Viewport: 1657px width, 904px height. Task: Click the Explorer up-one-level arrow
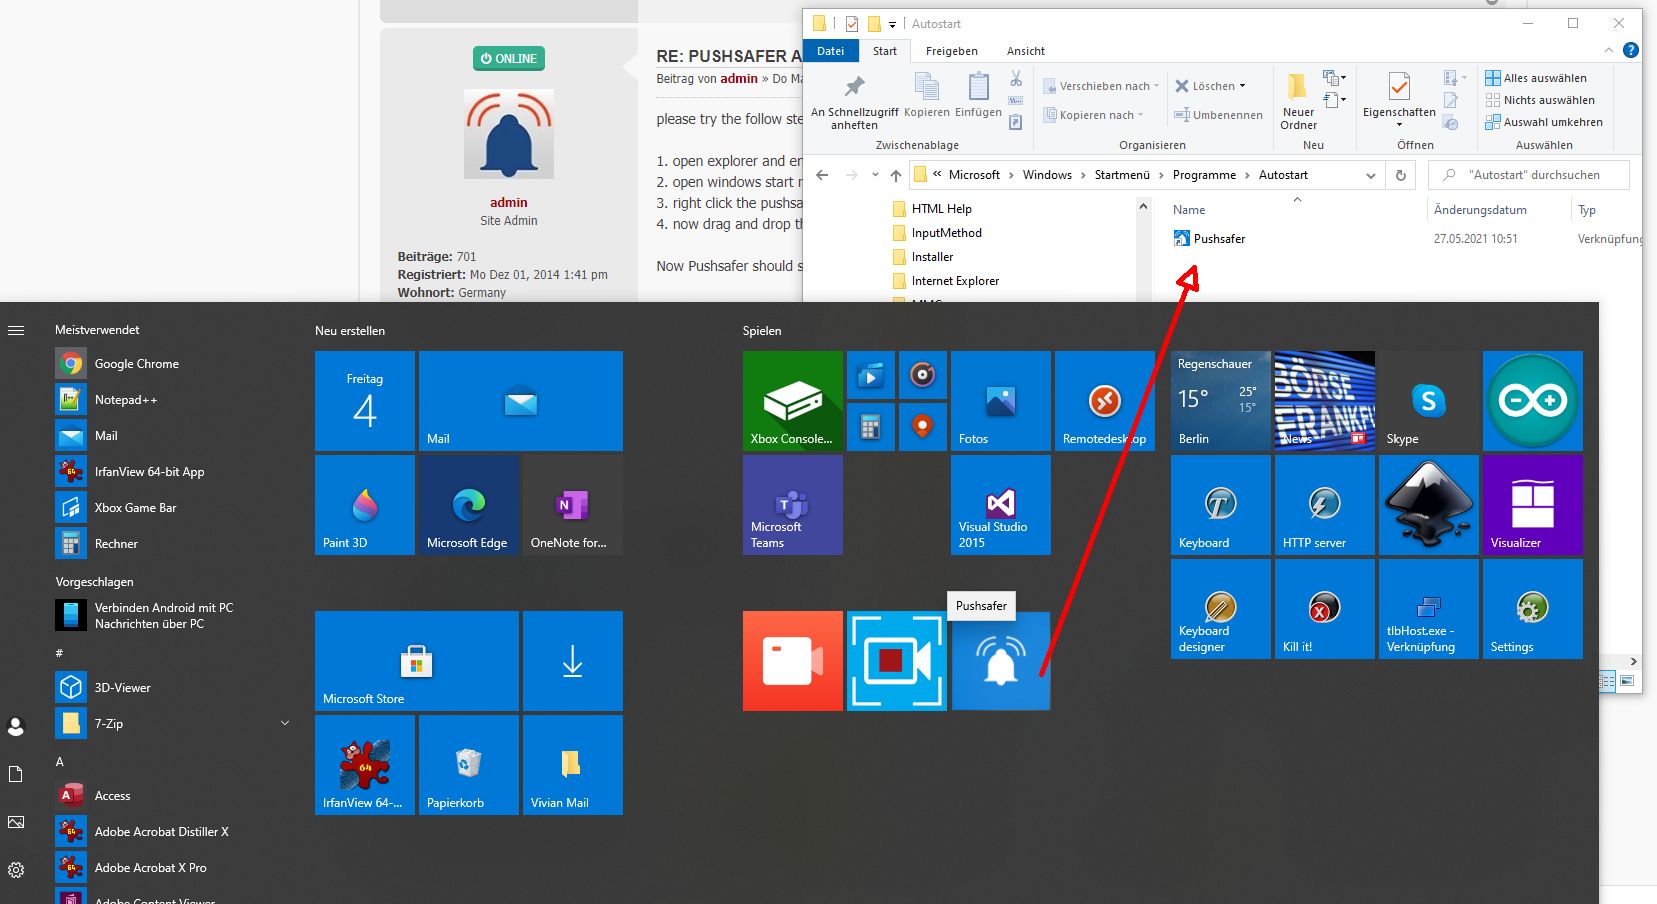point(896,175)
